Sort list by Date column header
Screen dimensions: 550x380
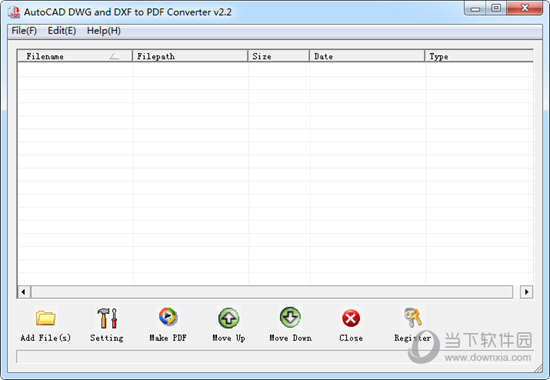[x=367, y=56]
